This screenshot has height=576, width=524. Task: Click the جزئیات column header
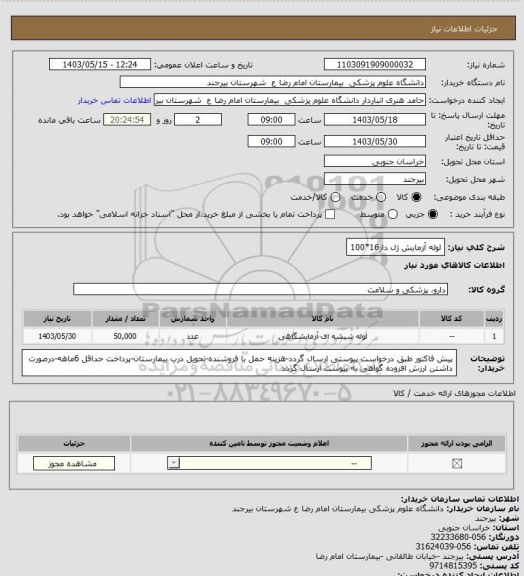(x=74, y=443)
